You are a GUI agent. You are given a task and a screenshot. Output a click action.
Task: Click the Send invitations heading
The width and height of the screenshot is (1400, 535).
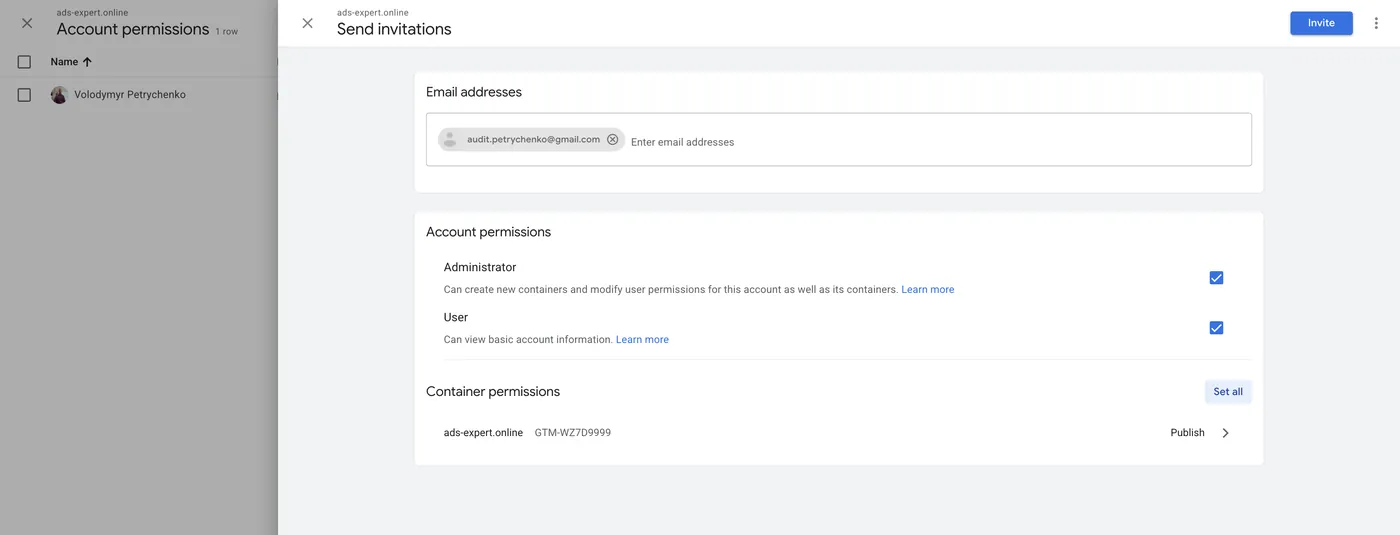[x=394, y=29]
